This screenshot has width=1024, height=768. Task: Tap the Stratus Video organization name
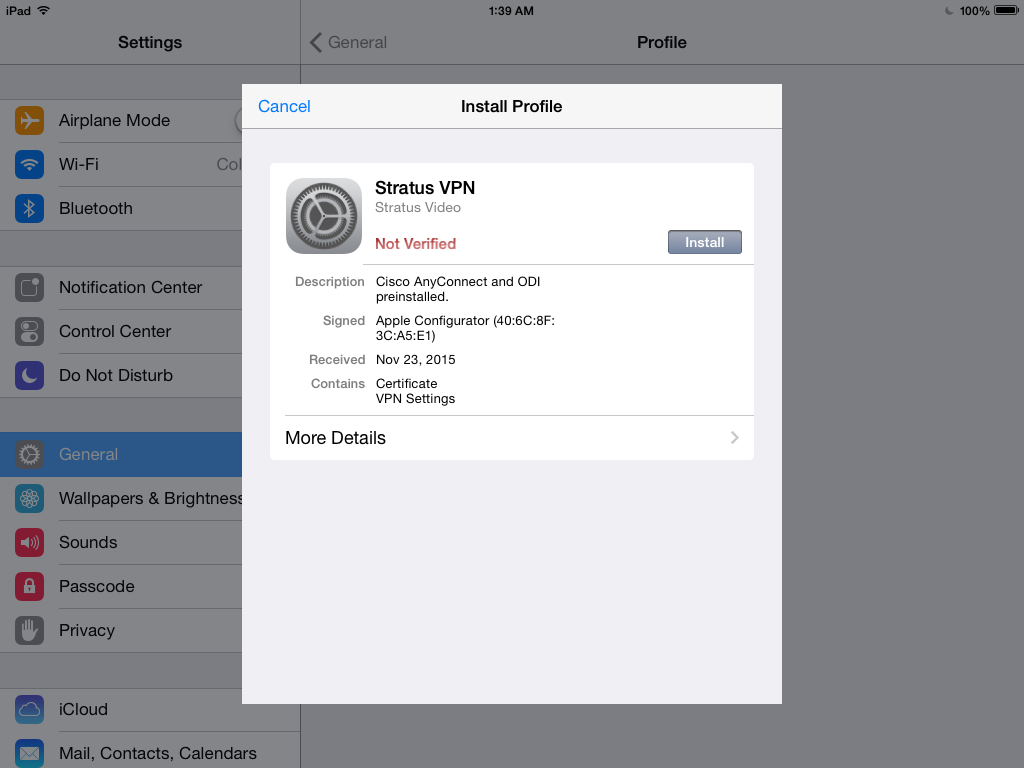tap(418, 208)
